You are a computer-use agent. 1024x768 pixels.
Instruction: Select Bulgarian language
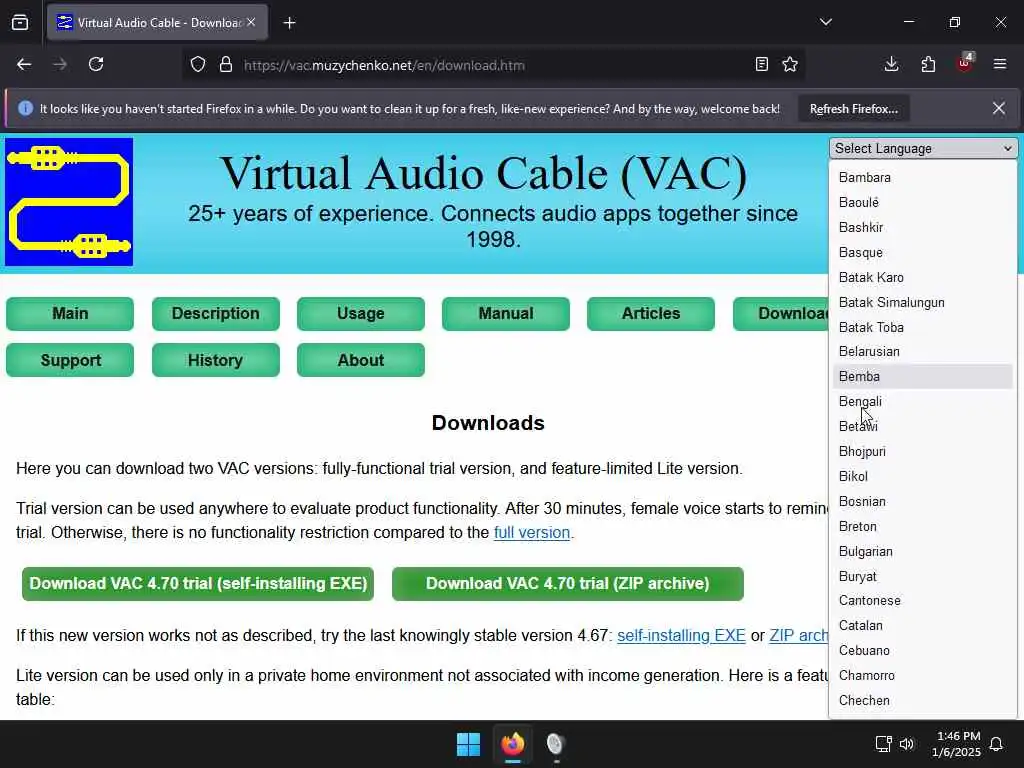pyautogui.click(x=923, y=551)
